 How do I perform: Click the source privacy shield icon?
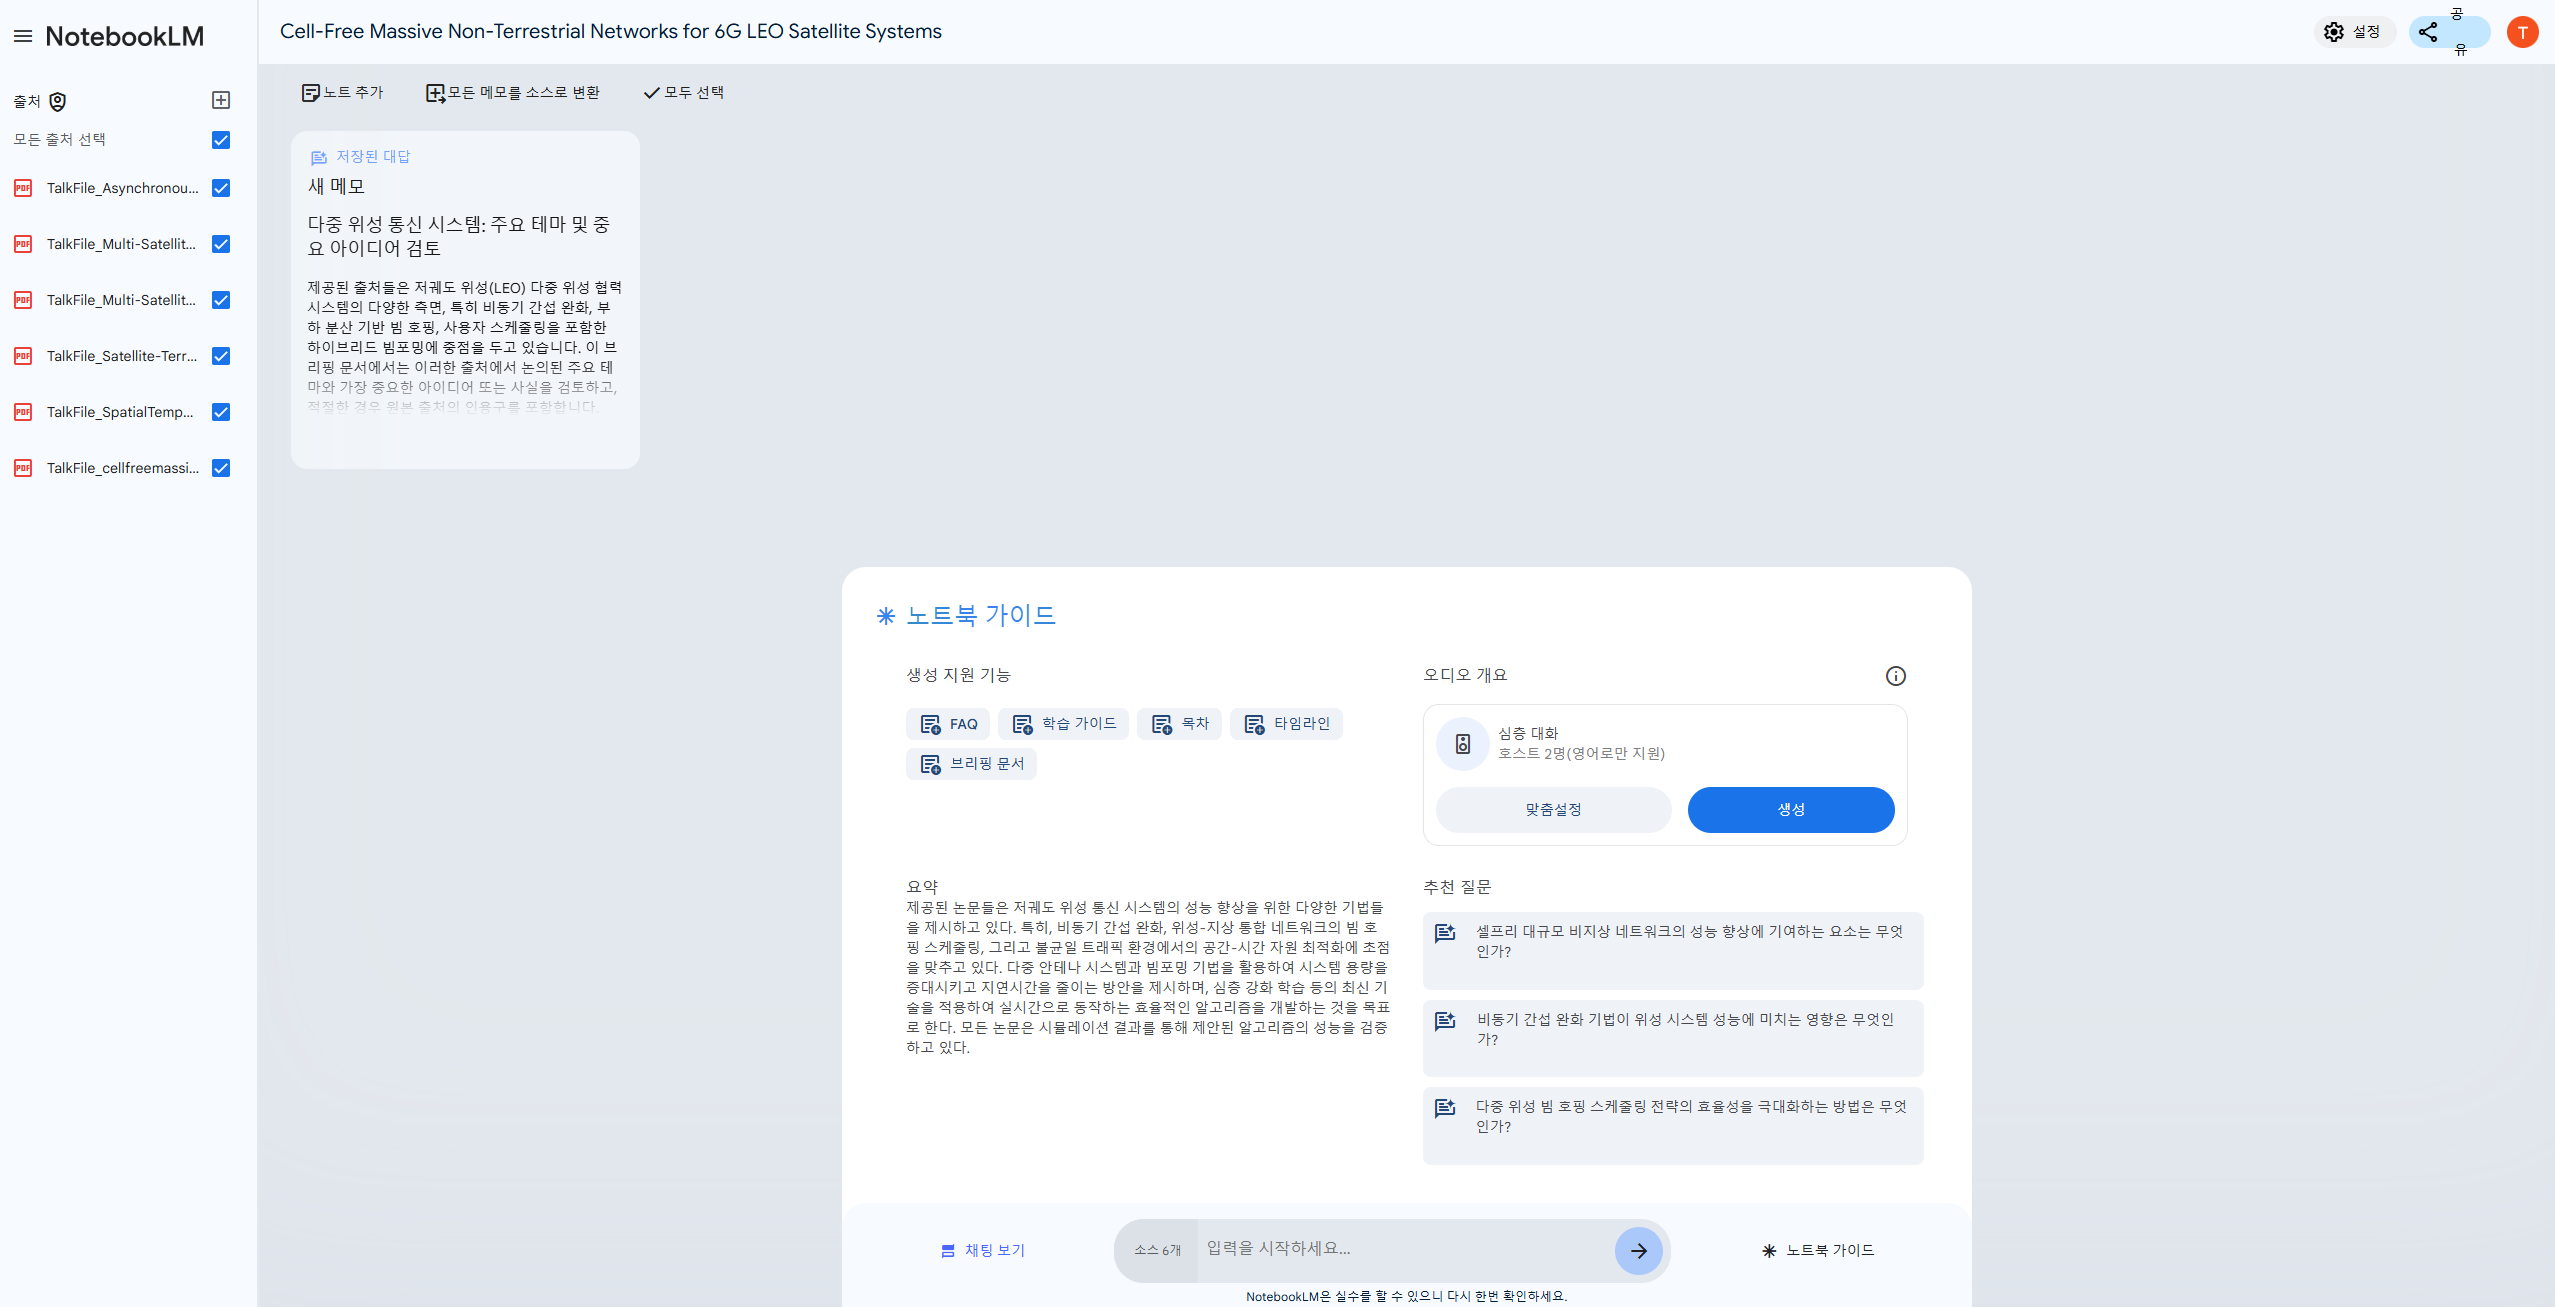click(x=58, y=102)
